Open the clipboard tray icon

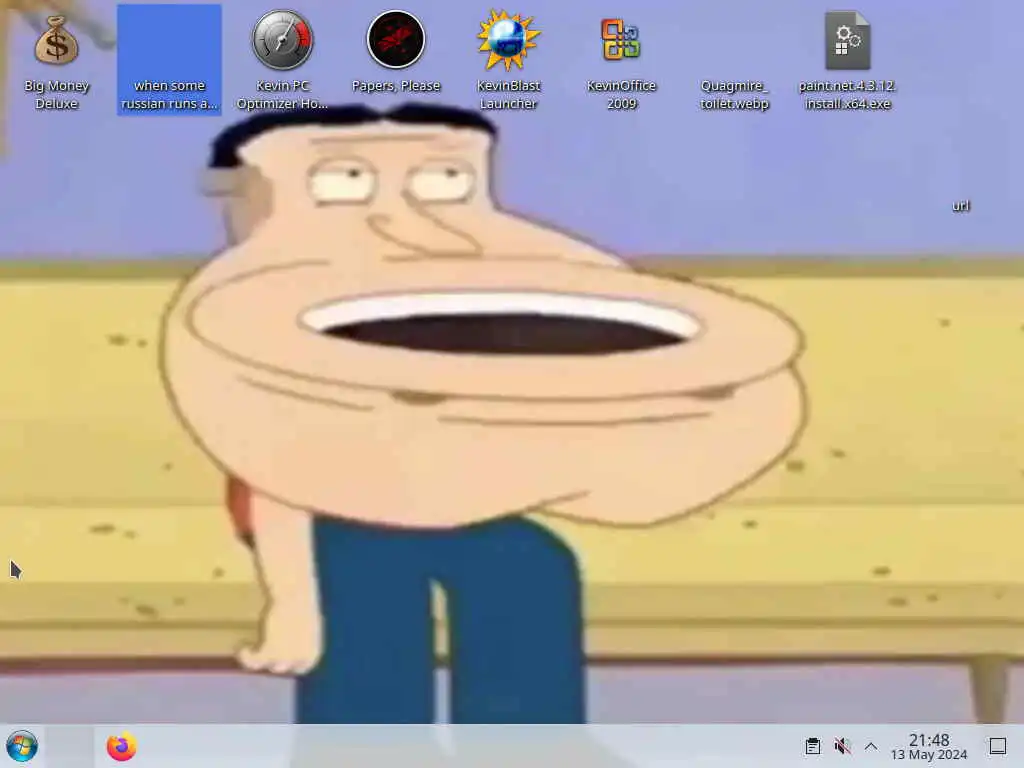click(812, 746)
